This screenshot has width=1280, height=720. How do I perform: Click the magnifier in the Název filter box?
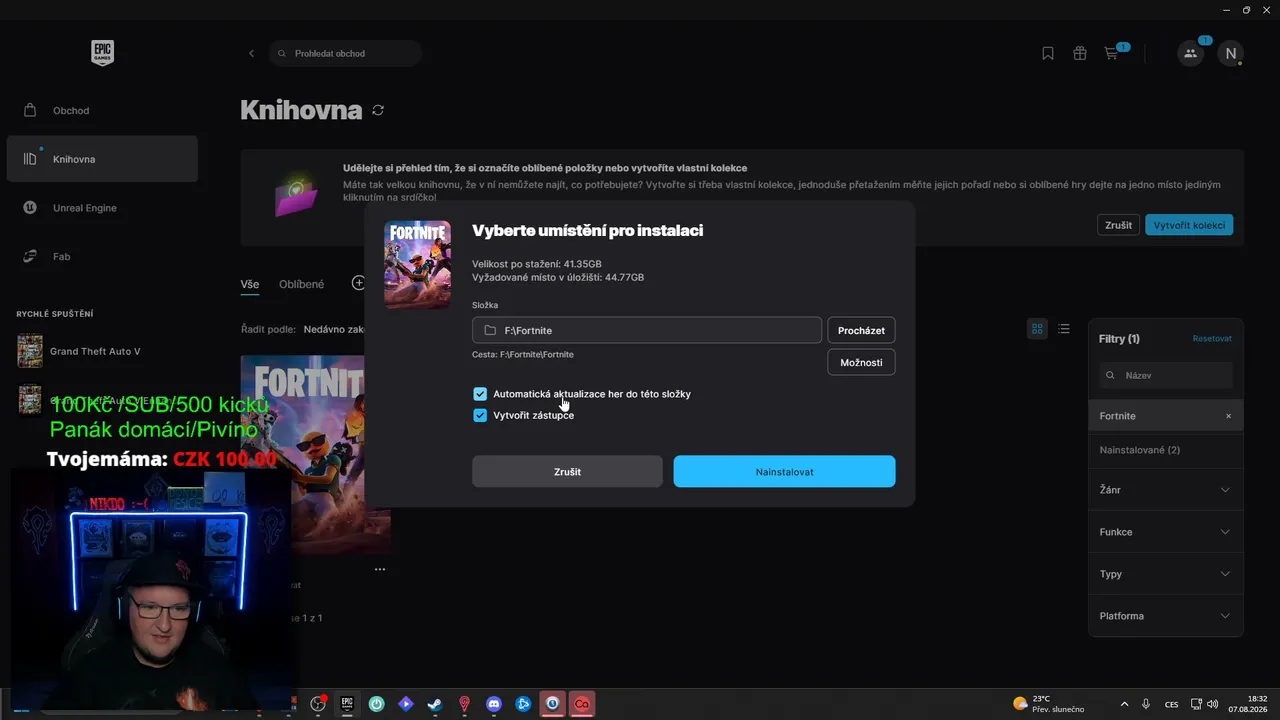(1109, 375)
